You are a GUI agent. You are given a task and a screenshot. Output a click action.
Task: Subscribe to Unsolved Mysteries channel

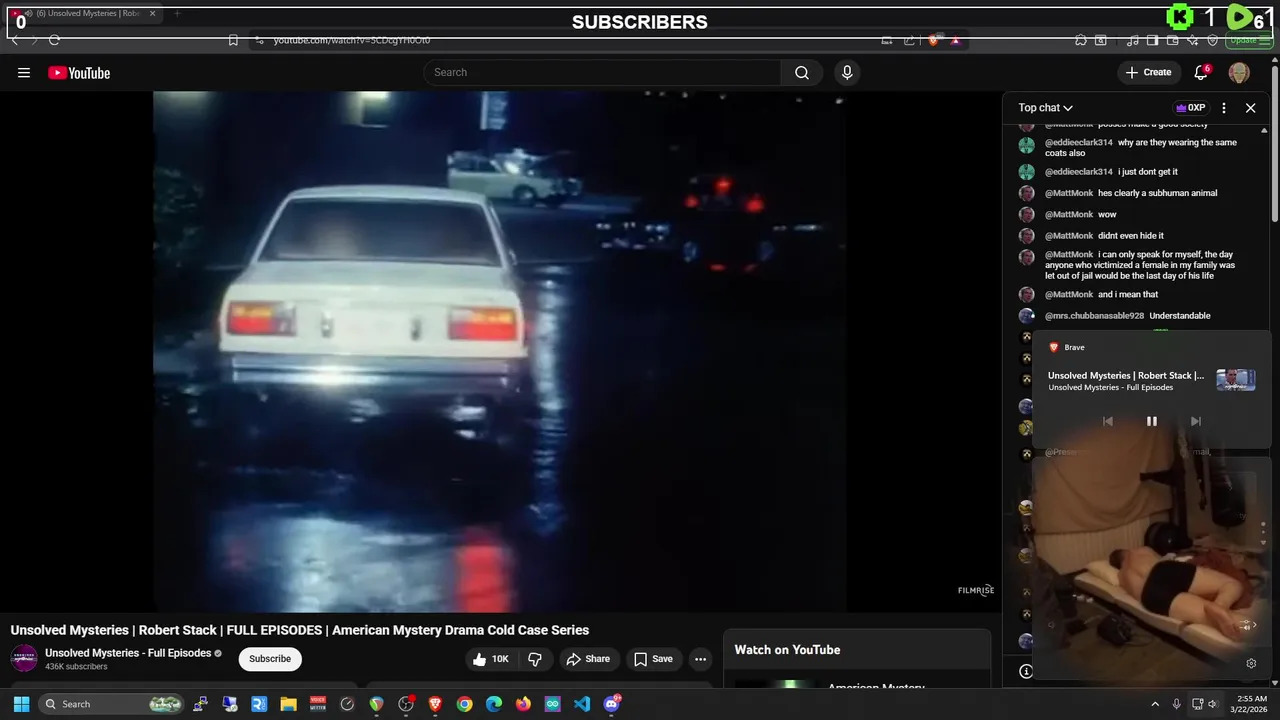pos(270,659)
